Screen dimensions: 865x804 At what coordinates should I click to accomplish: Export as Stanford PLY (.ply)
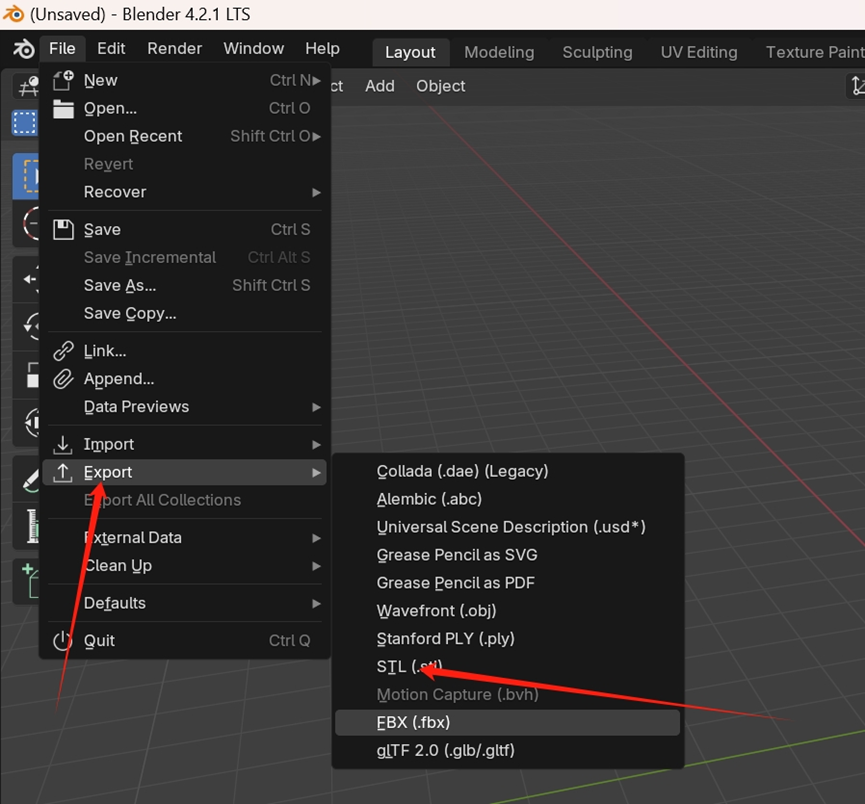(508, 639)
